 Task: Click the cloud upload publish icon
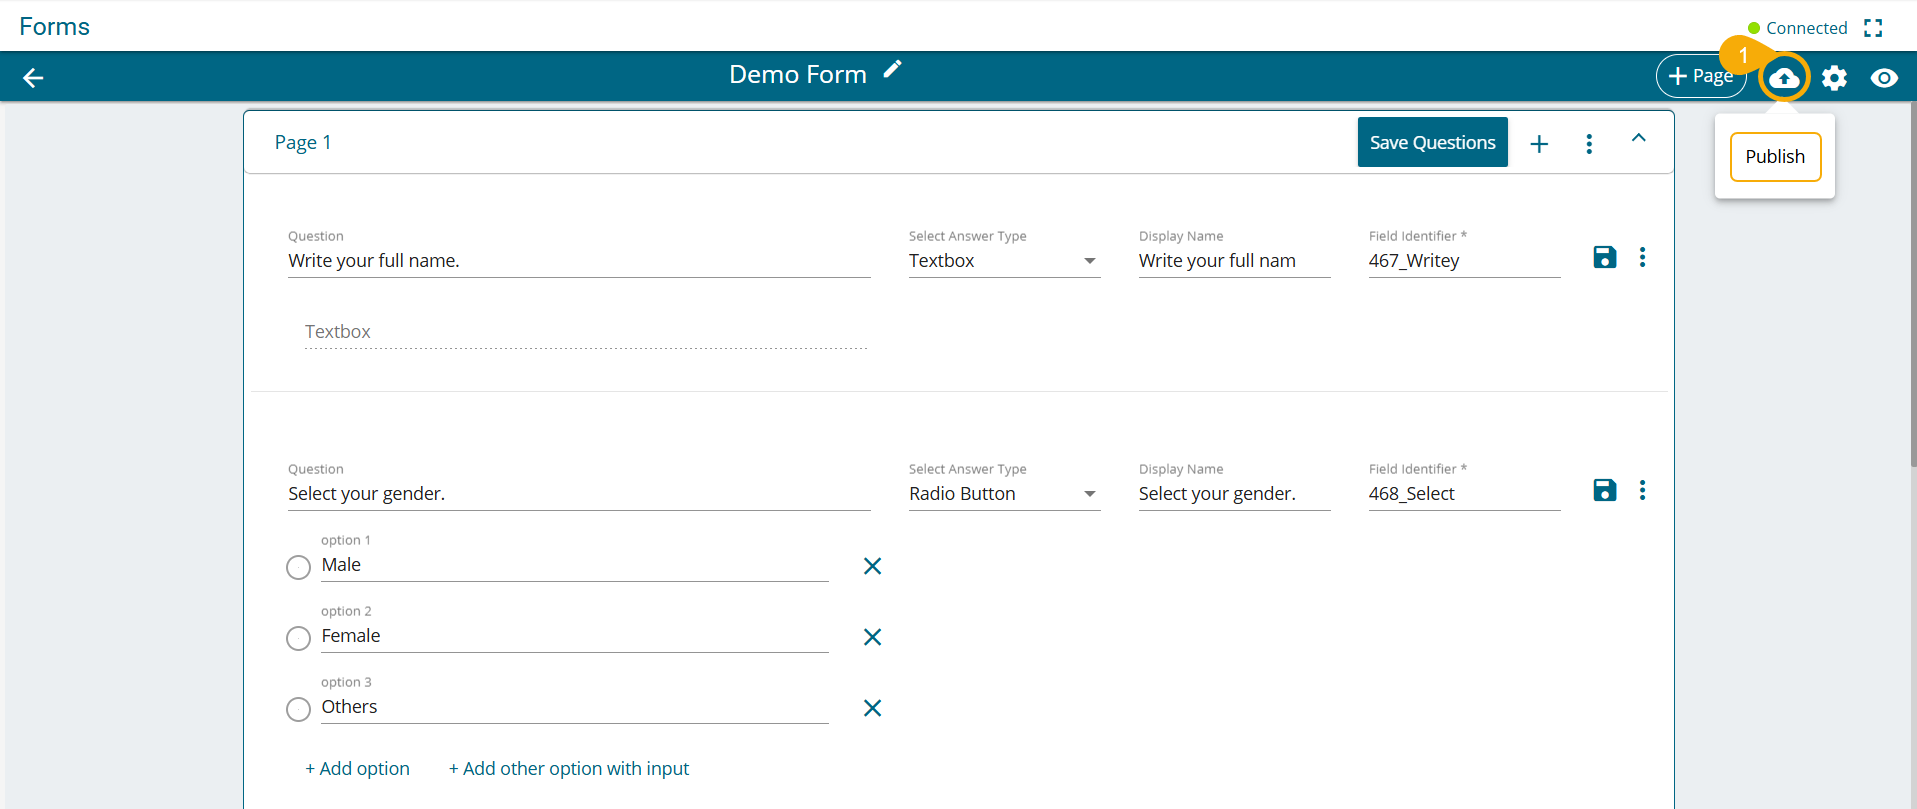click(1784, 78)
